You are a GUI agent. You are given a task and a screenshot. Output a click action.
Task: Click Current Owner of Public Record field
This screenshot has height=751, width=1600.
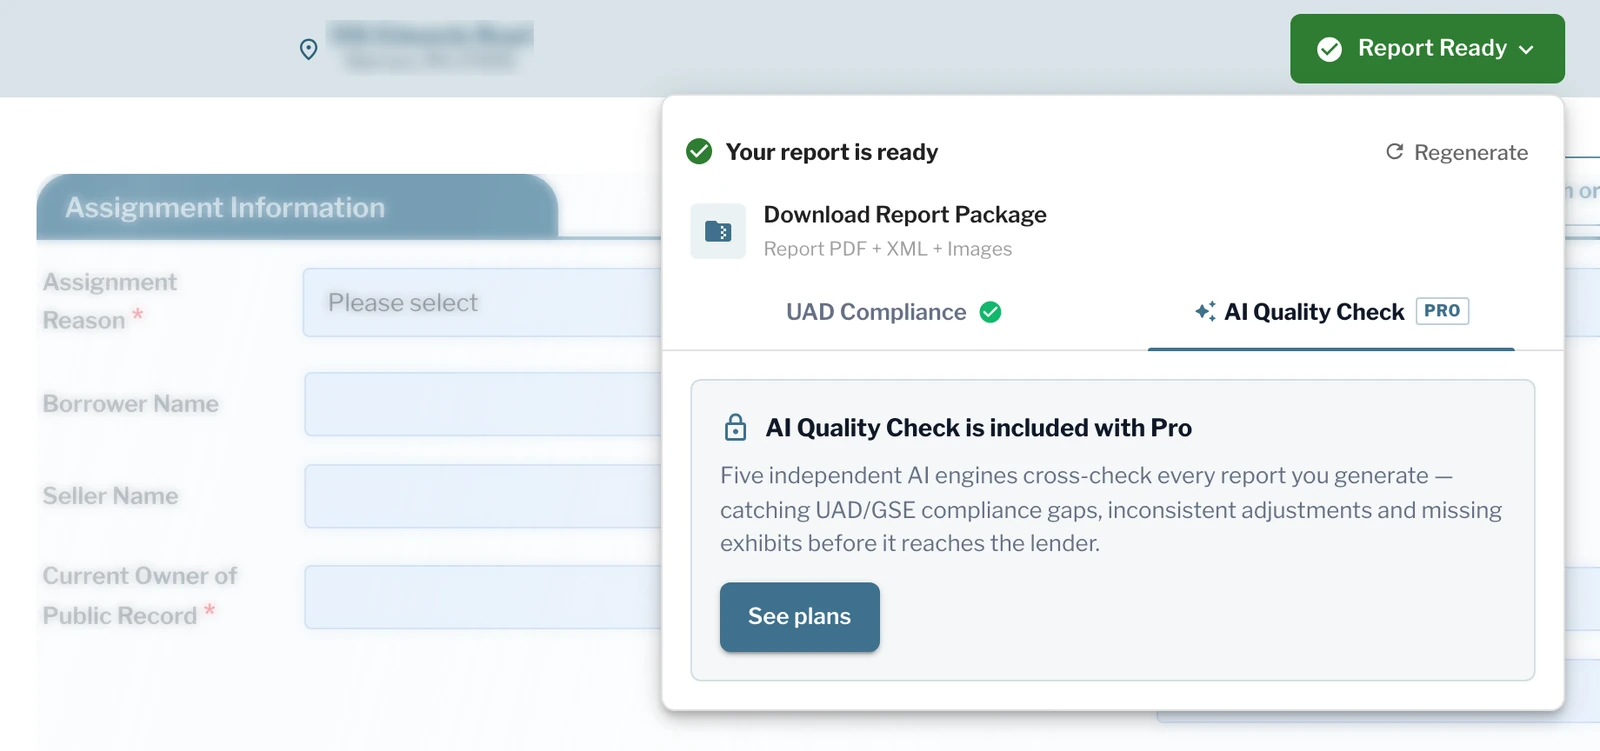[483, 597]
